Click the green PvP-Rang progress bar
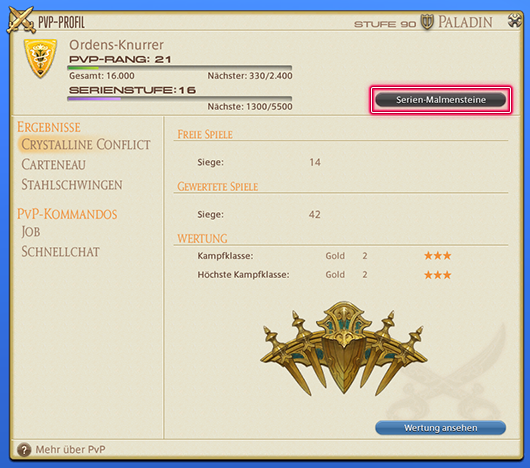 [179, 68]
